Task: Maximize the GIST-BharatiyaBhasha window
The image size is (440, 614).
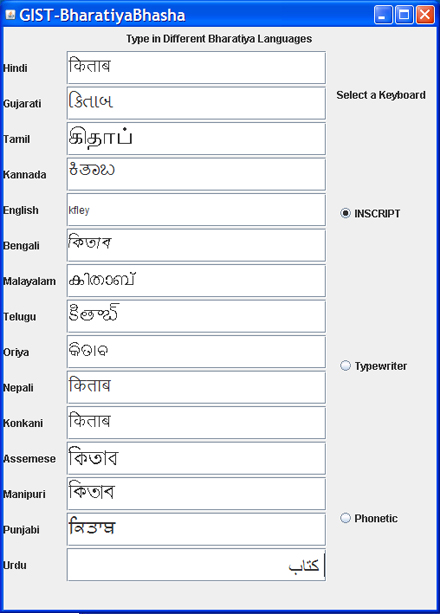Action: pyautogui.click(x=404, y=15)
